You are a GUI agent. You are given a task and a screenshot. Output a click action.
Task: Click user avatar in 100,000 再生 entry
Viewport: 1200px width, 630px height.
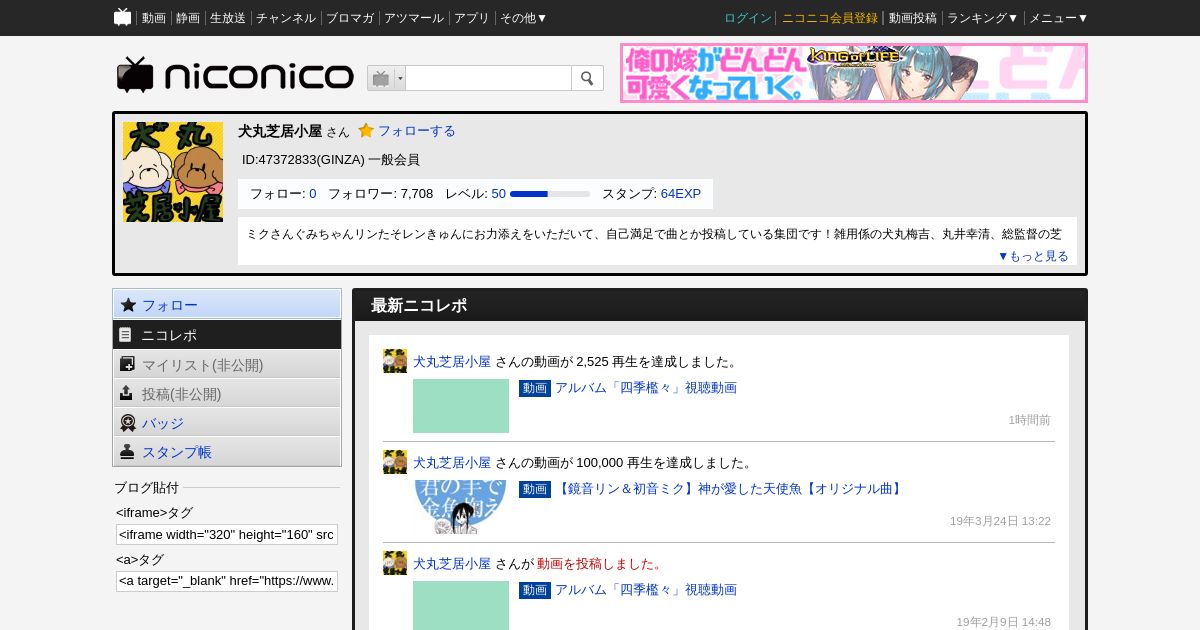(395, 462)
